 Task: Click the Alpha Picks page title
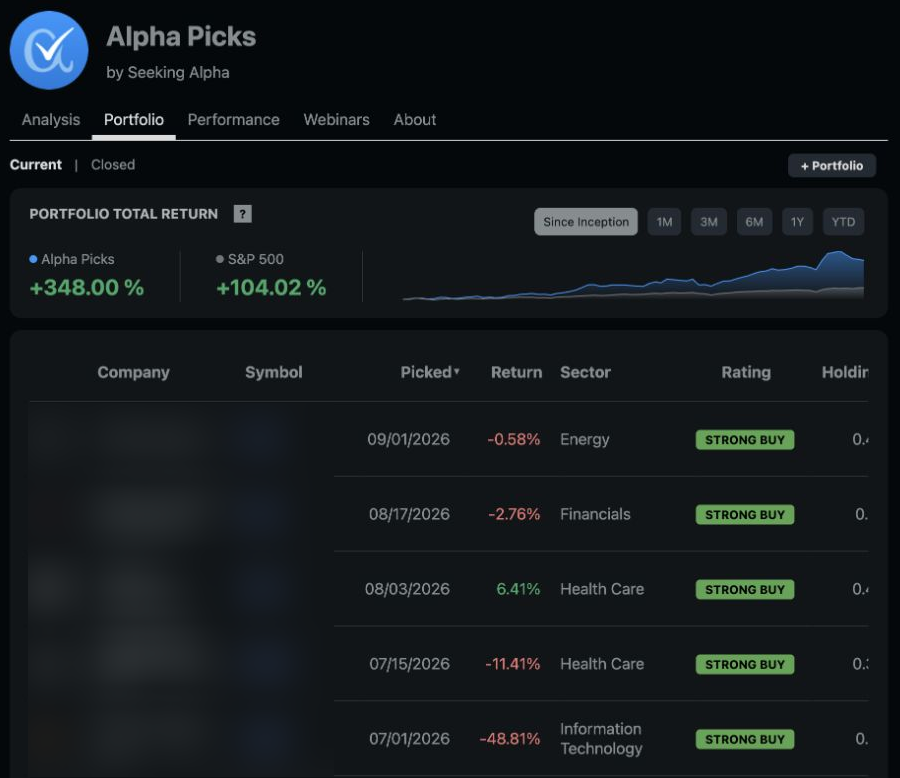tap(181, 37)
